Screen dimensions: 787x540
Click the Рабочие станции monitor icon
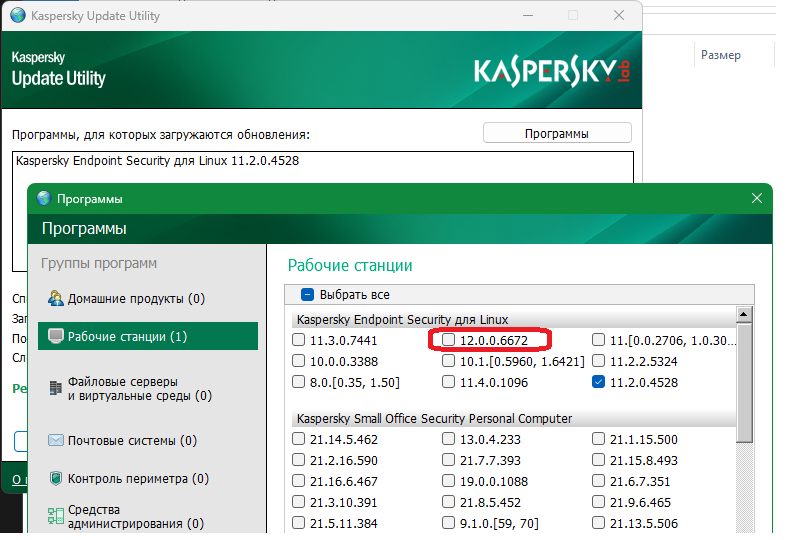click(56, 336)
